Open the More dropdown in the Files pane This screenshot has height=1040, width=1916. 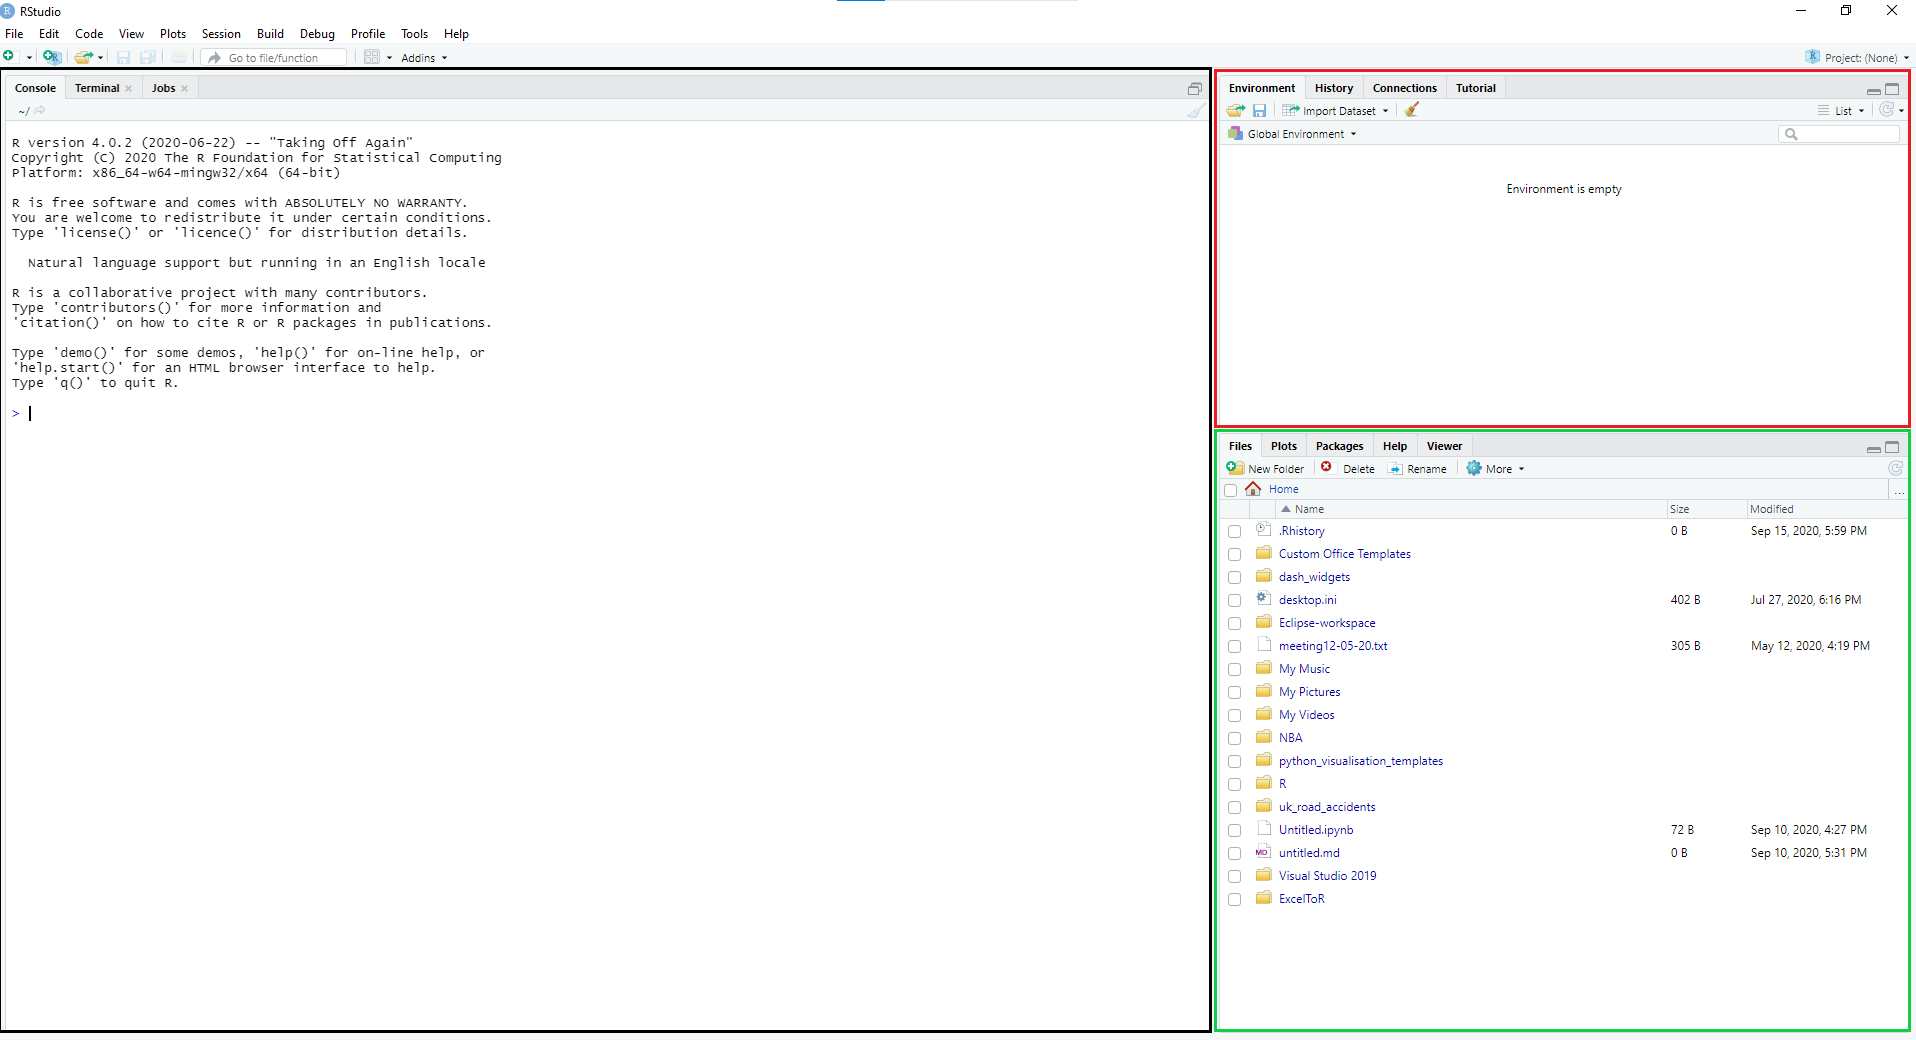[1496, 469]
